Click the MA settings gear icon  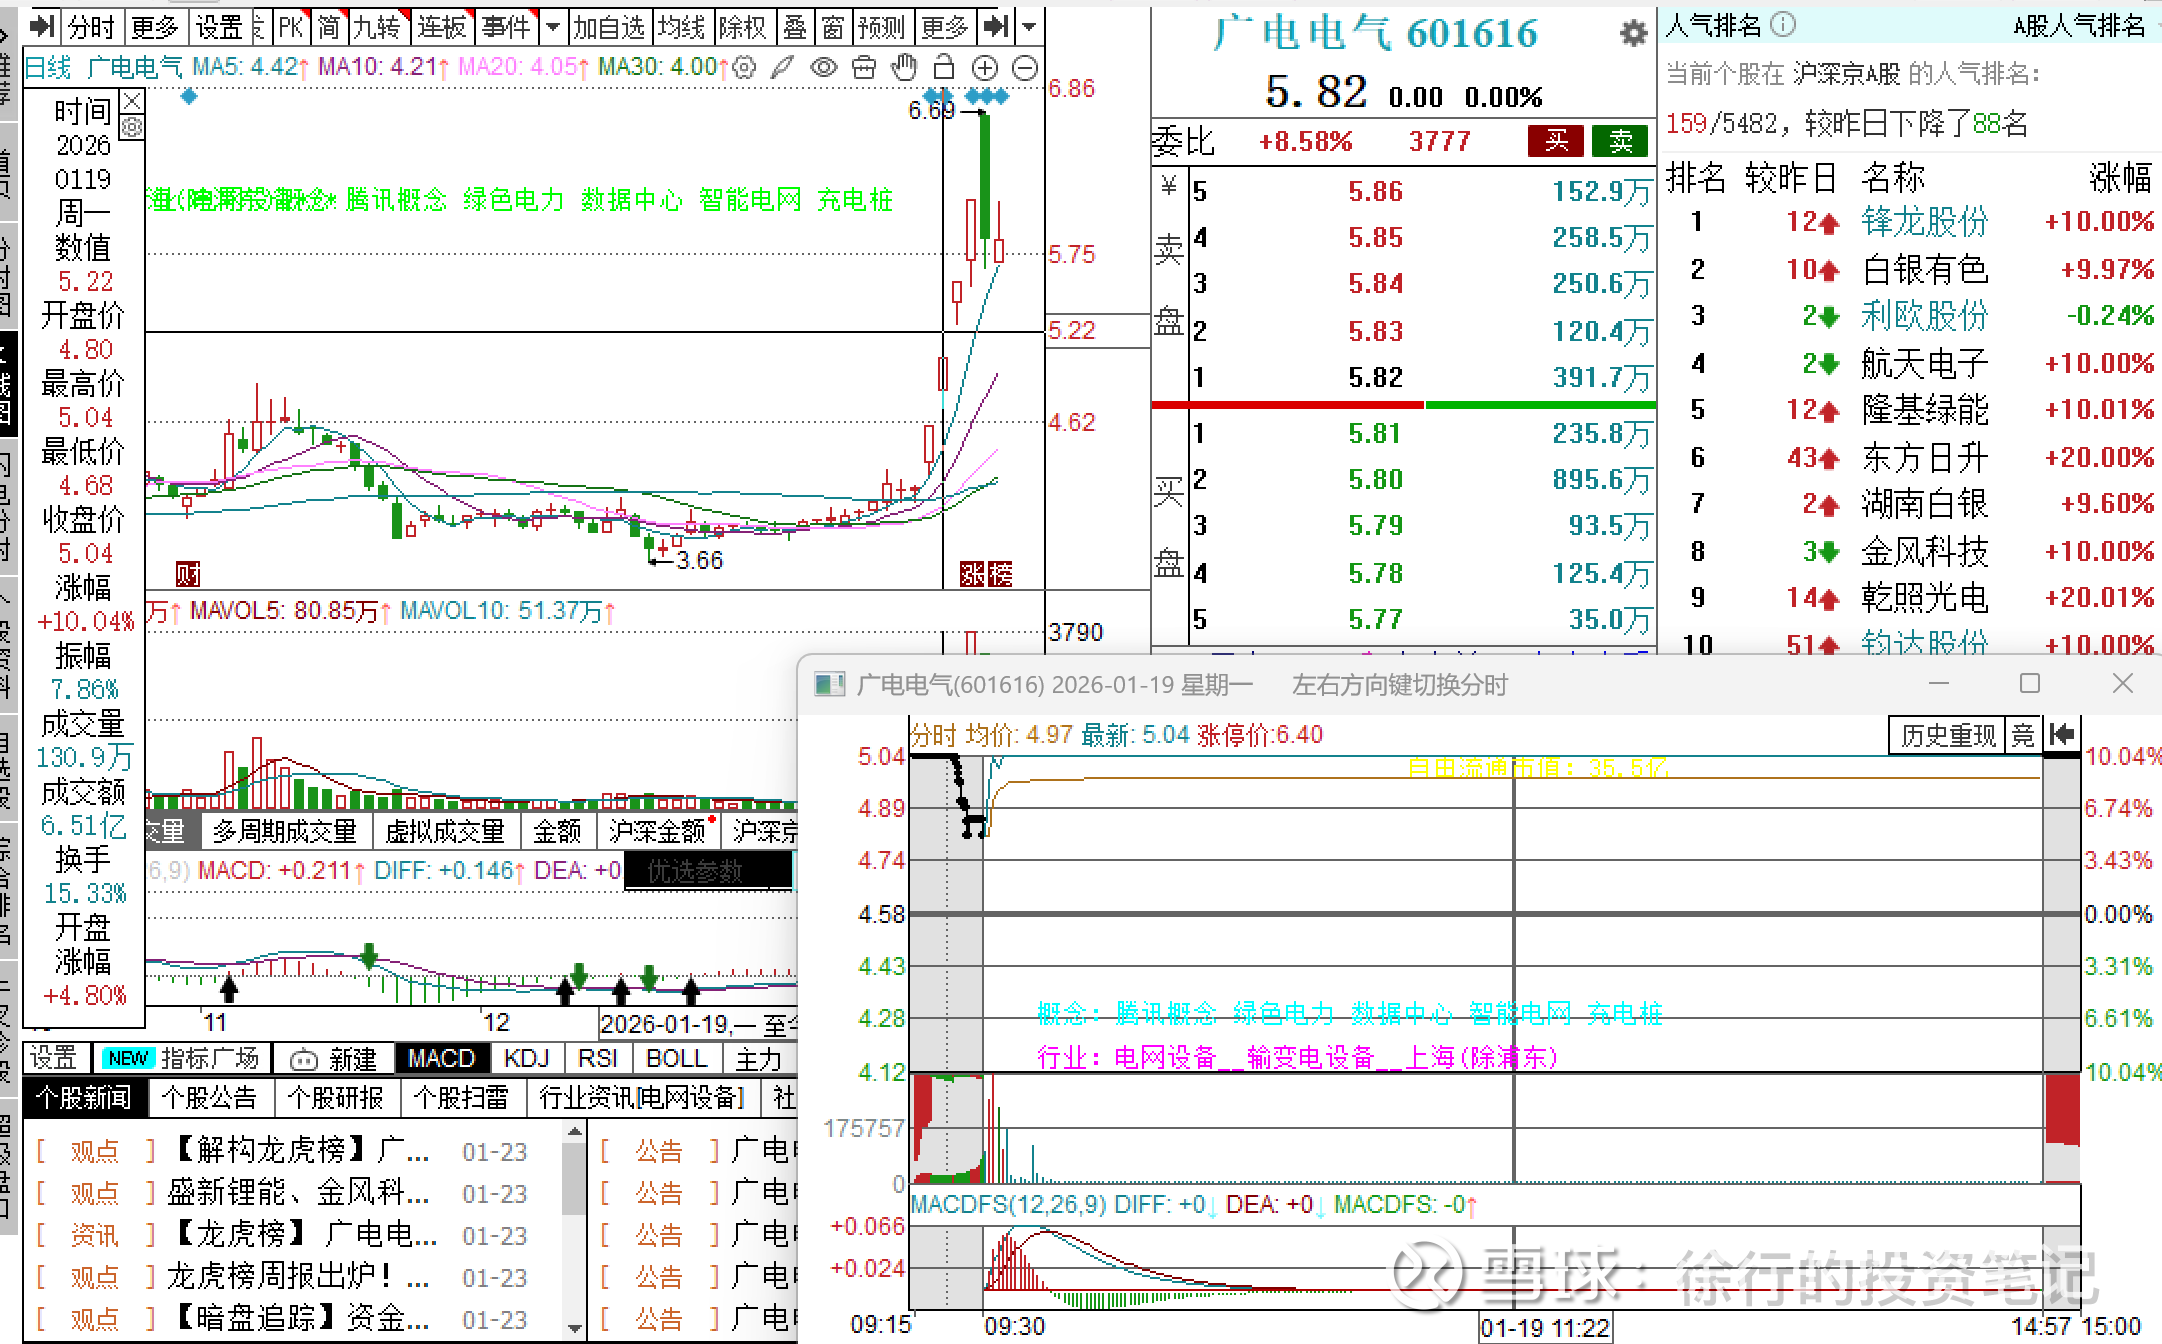point(744,68)
